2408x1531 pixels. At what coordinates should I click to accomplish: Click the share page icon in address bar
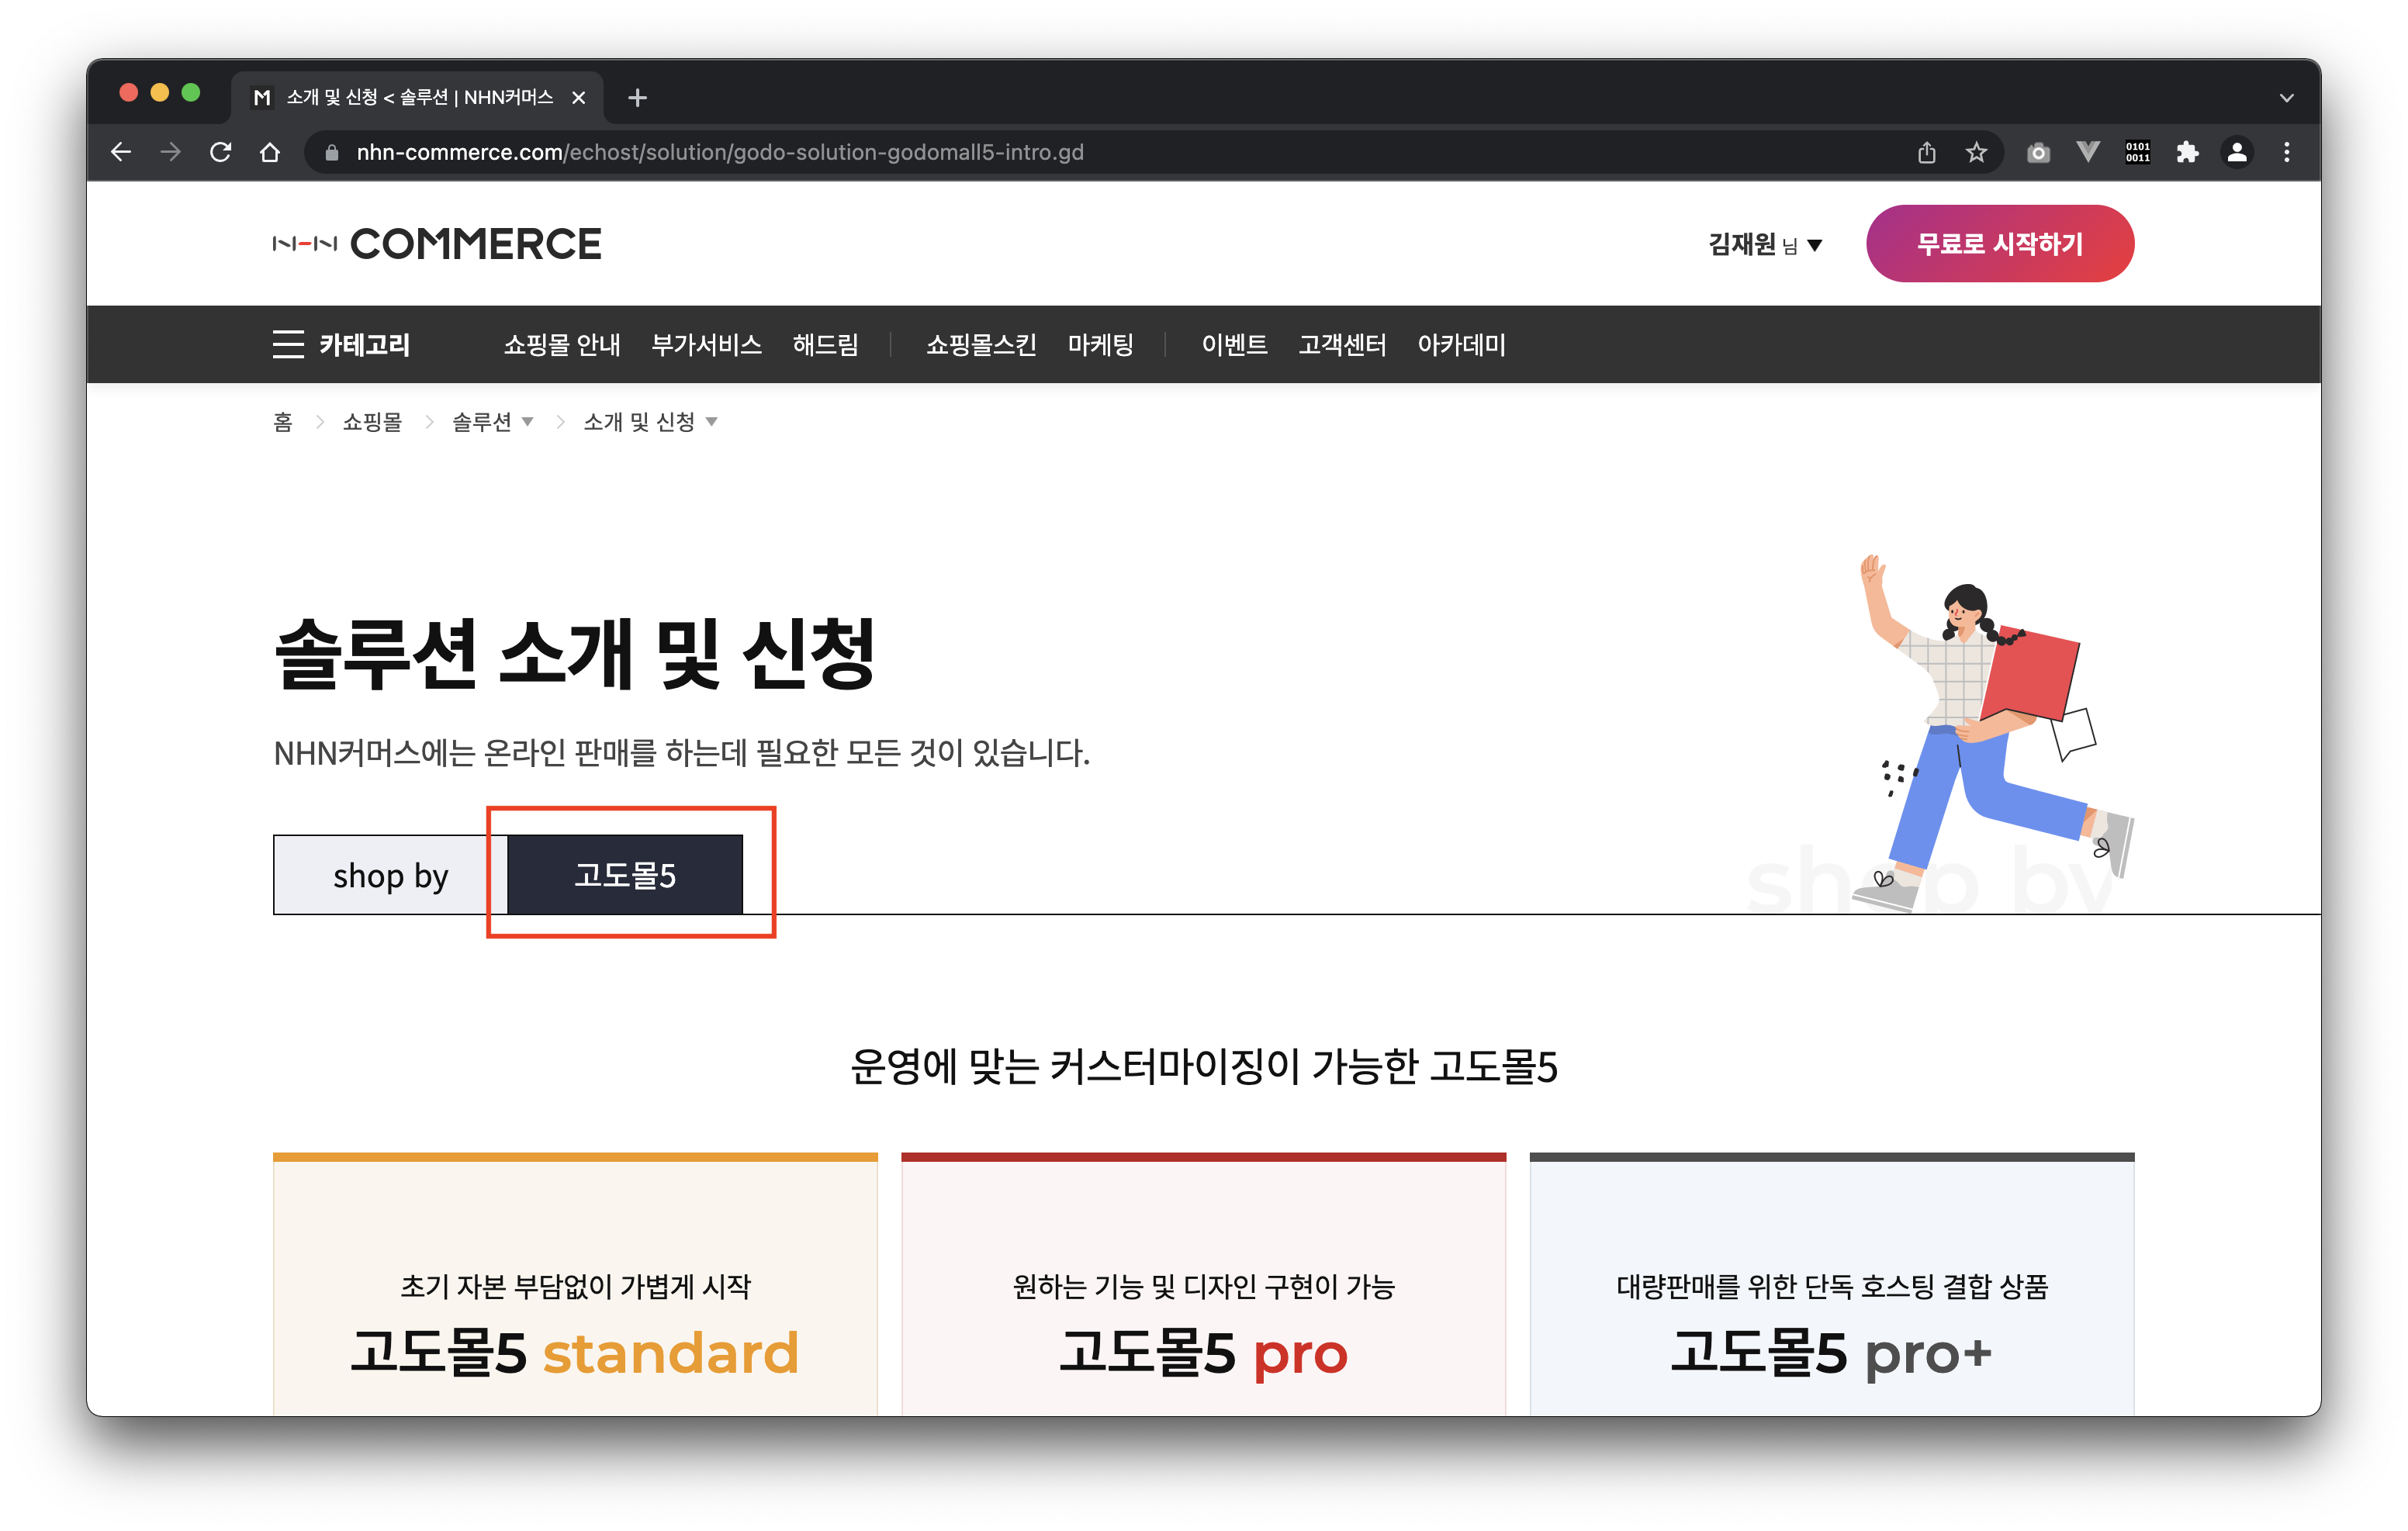tap(1926, 152)
